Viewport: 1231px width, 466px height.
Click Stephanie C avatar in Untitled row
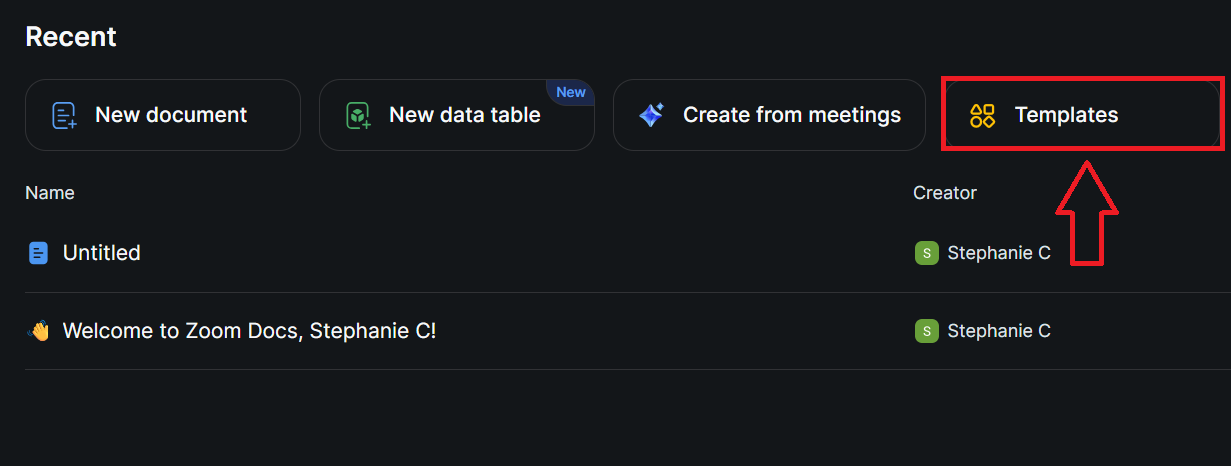(926, 253)
